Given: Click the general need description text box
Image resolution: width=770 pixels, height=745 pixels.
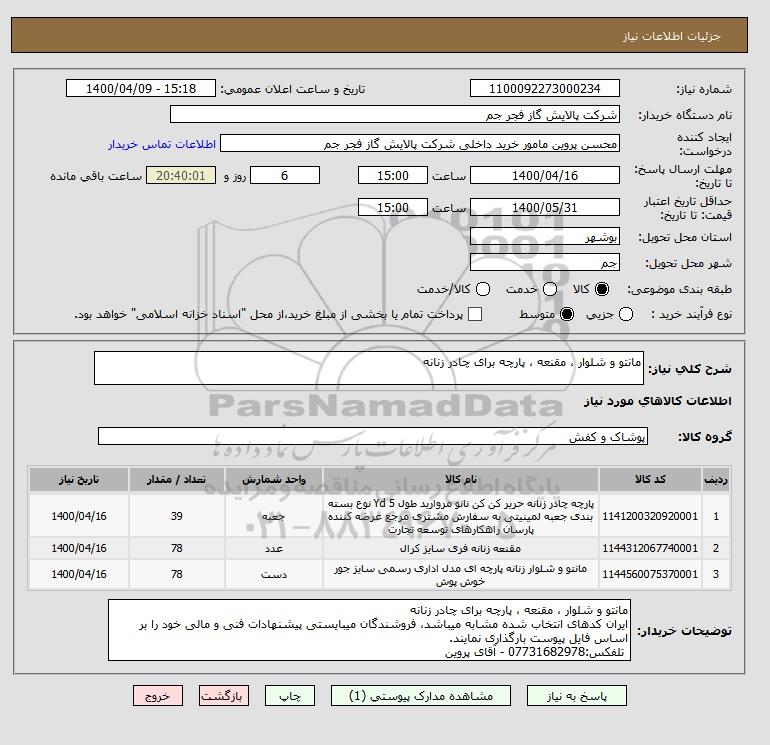Looking at the screenshot, I should pyautogui.click(x=369, y=368).
